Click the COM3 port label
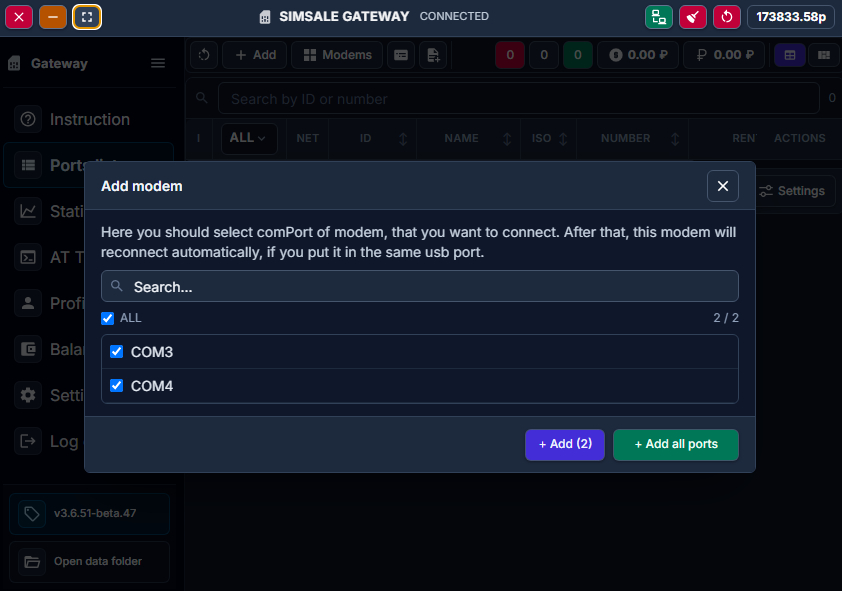842x591 pixels. pyautogui.click(x=152, y=352)
